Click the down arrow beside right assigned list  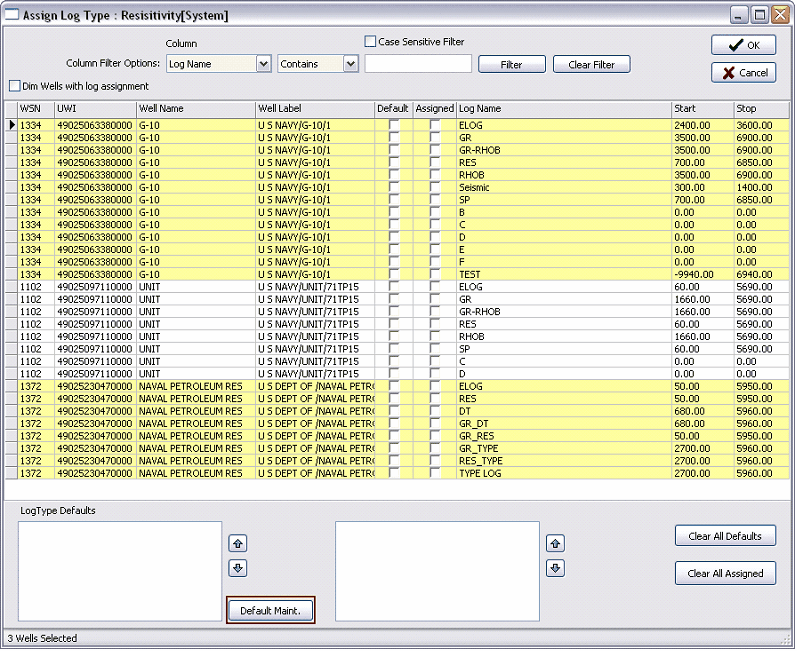(556, 568)
